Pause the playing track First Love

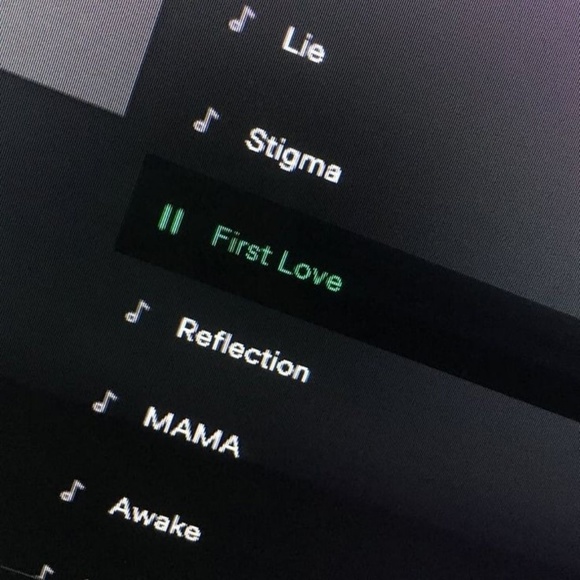tap(170, 219)
